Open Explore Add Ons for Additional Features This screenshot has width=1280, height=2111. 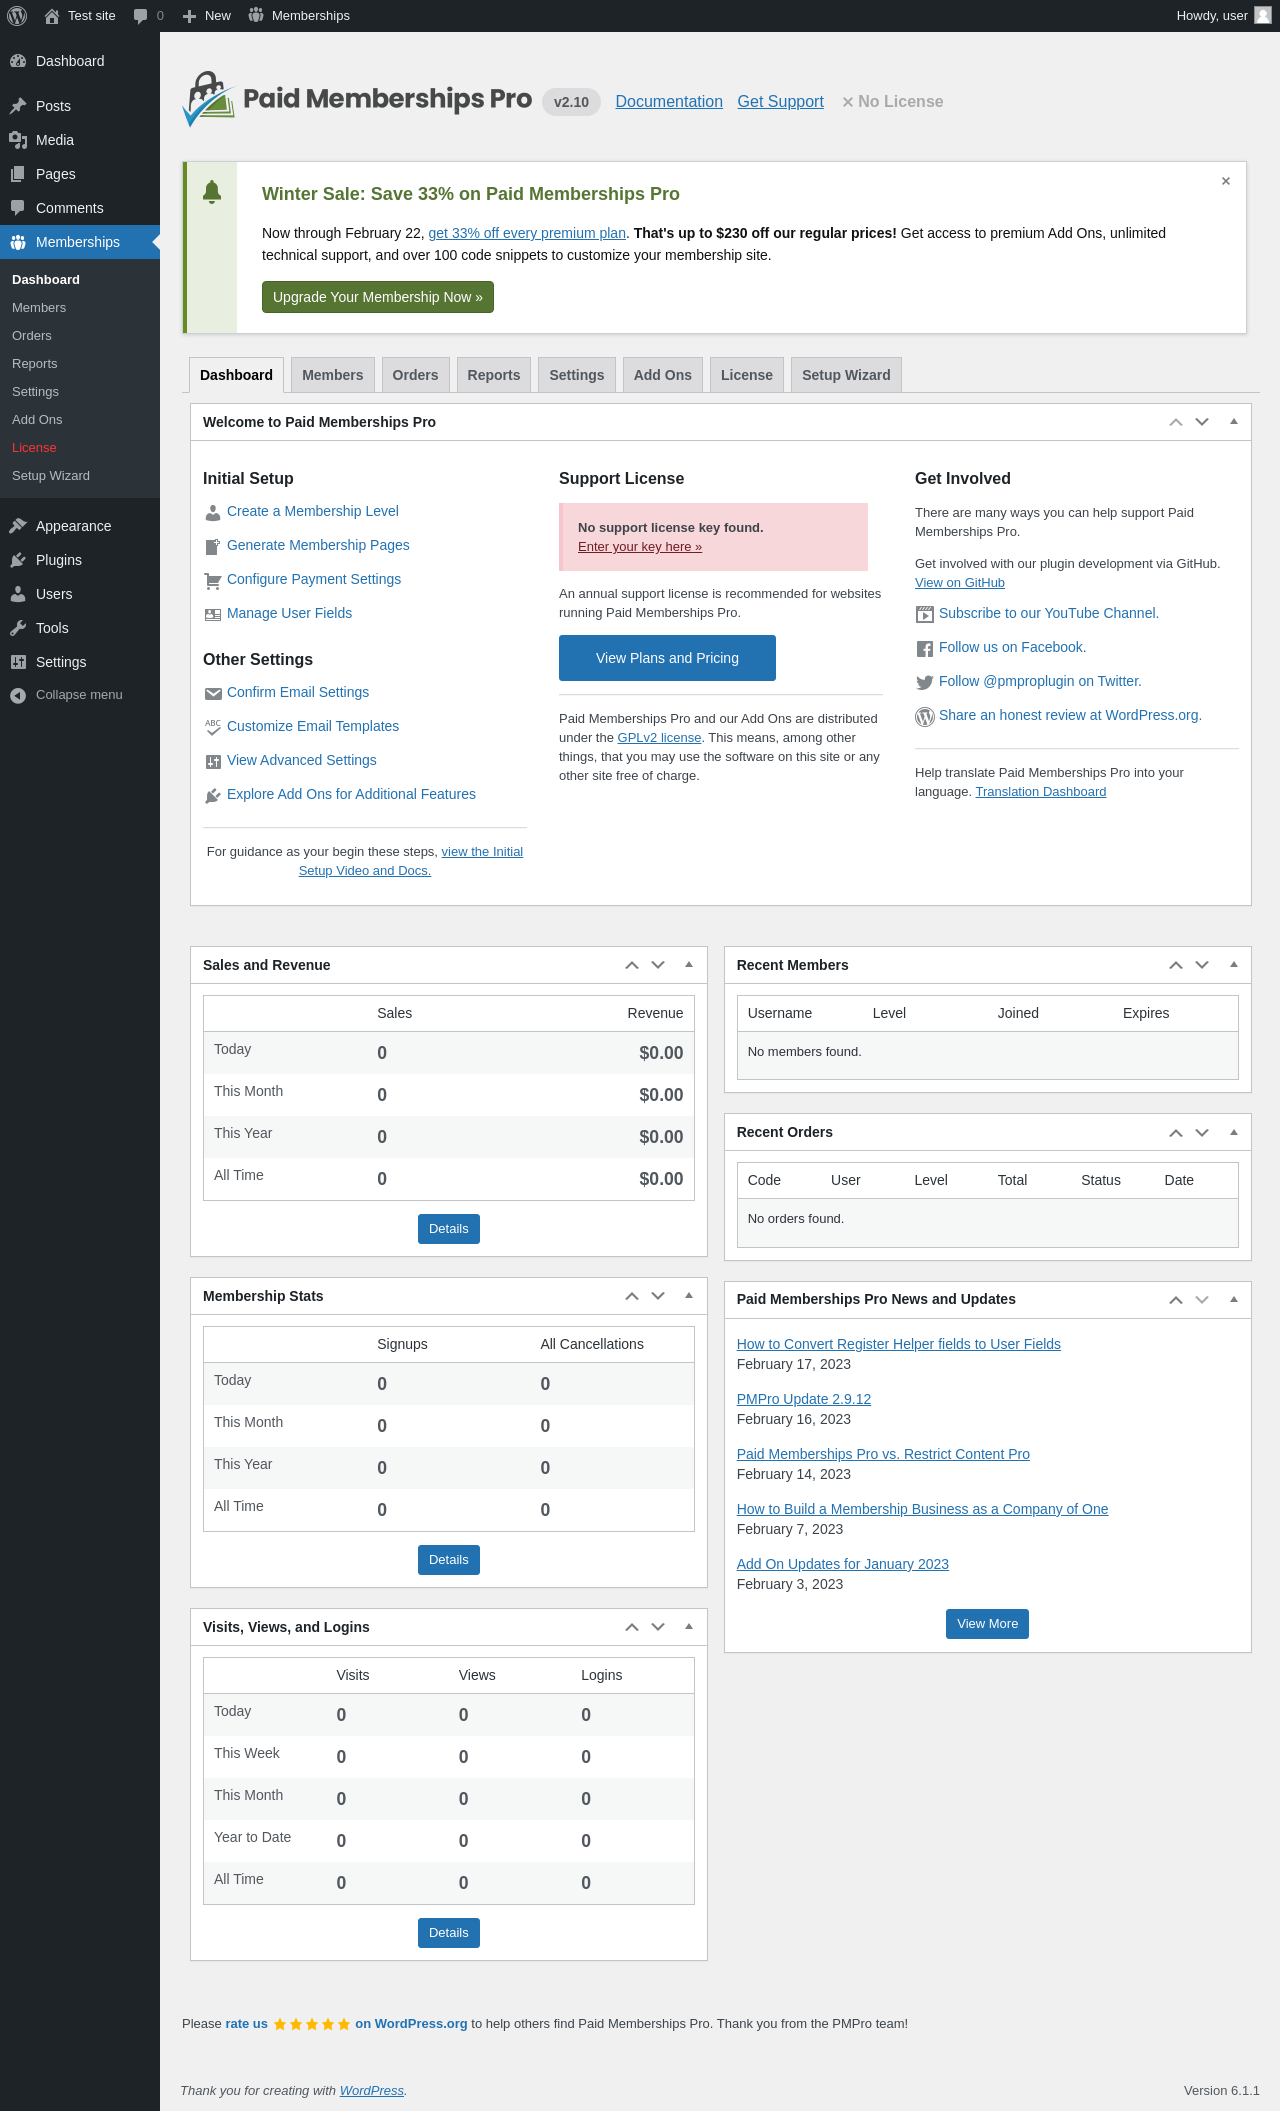(351, 794)
